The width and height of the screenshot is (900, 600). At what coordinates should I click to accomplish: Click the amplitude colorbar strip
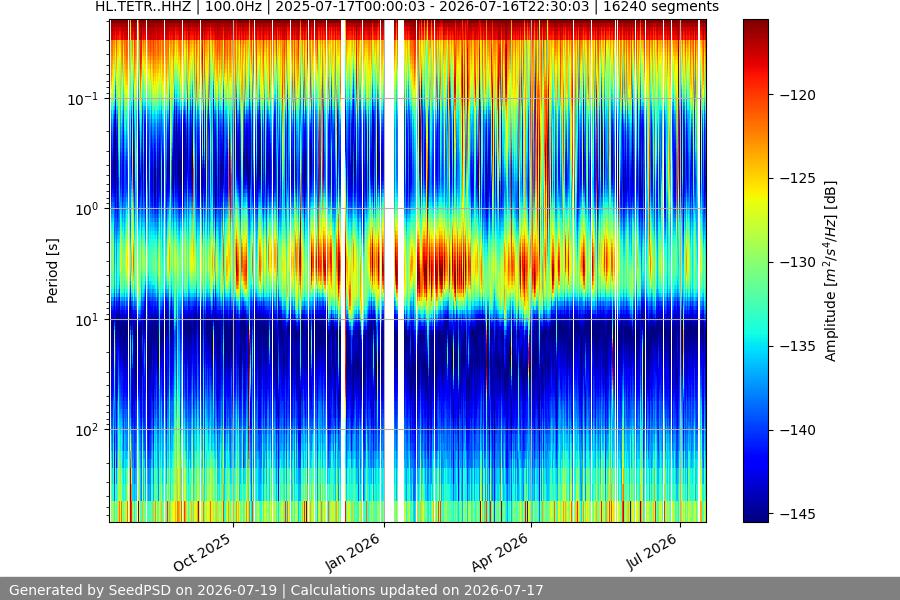coord(756,271)
